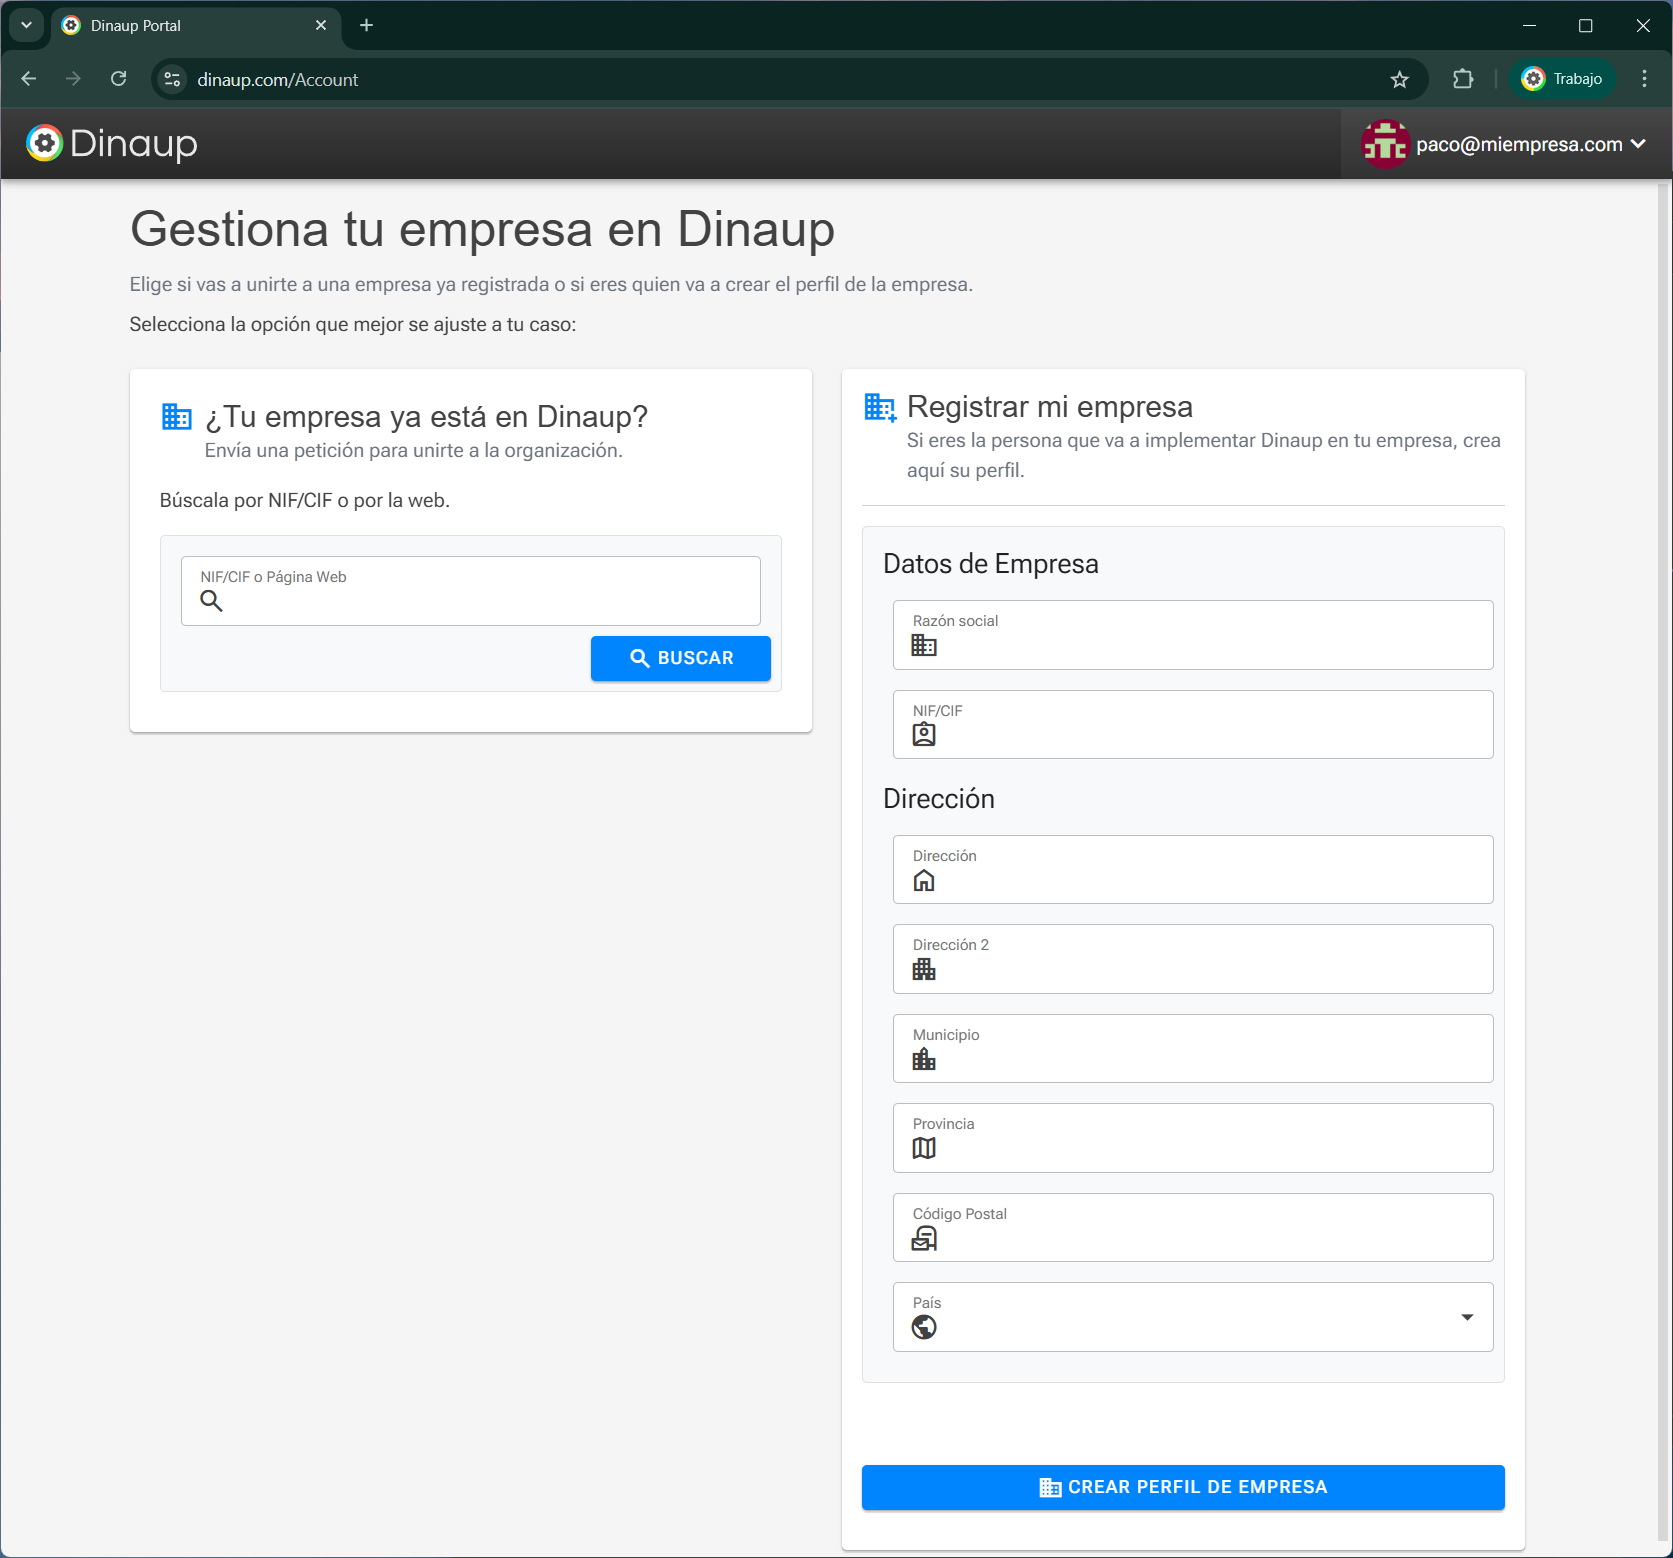Click the user avatar icon
1673x1558 pixels.
click(x=1385, y=145)
